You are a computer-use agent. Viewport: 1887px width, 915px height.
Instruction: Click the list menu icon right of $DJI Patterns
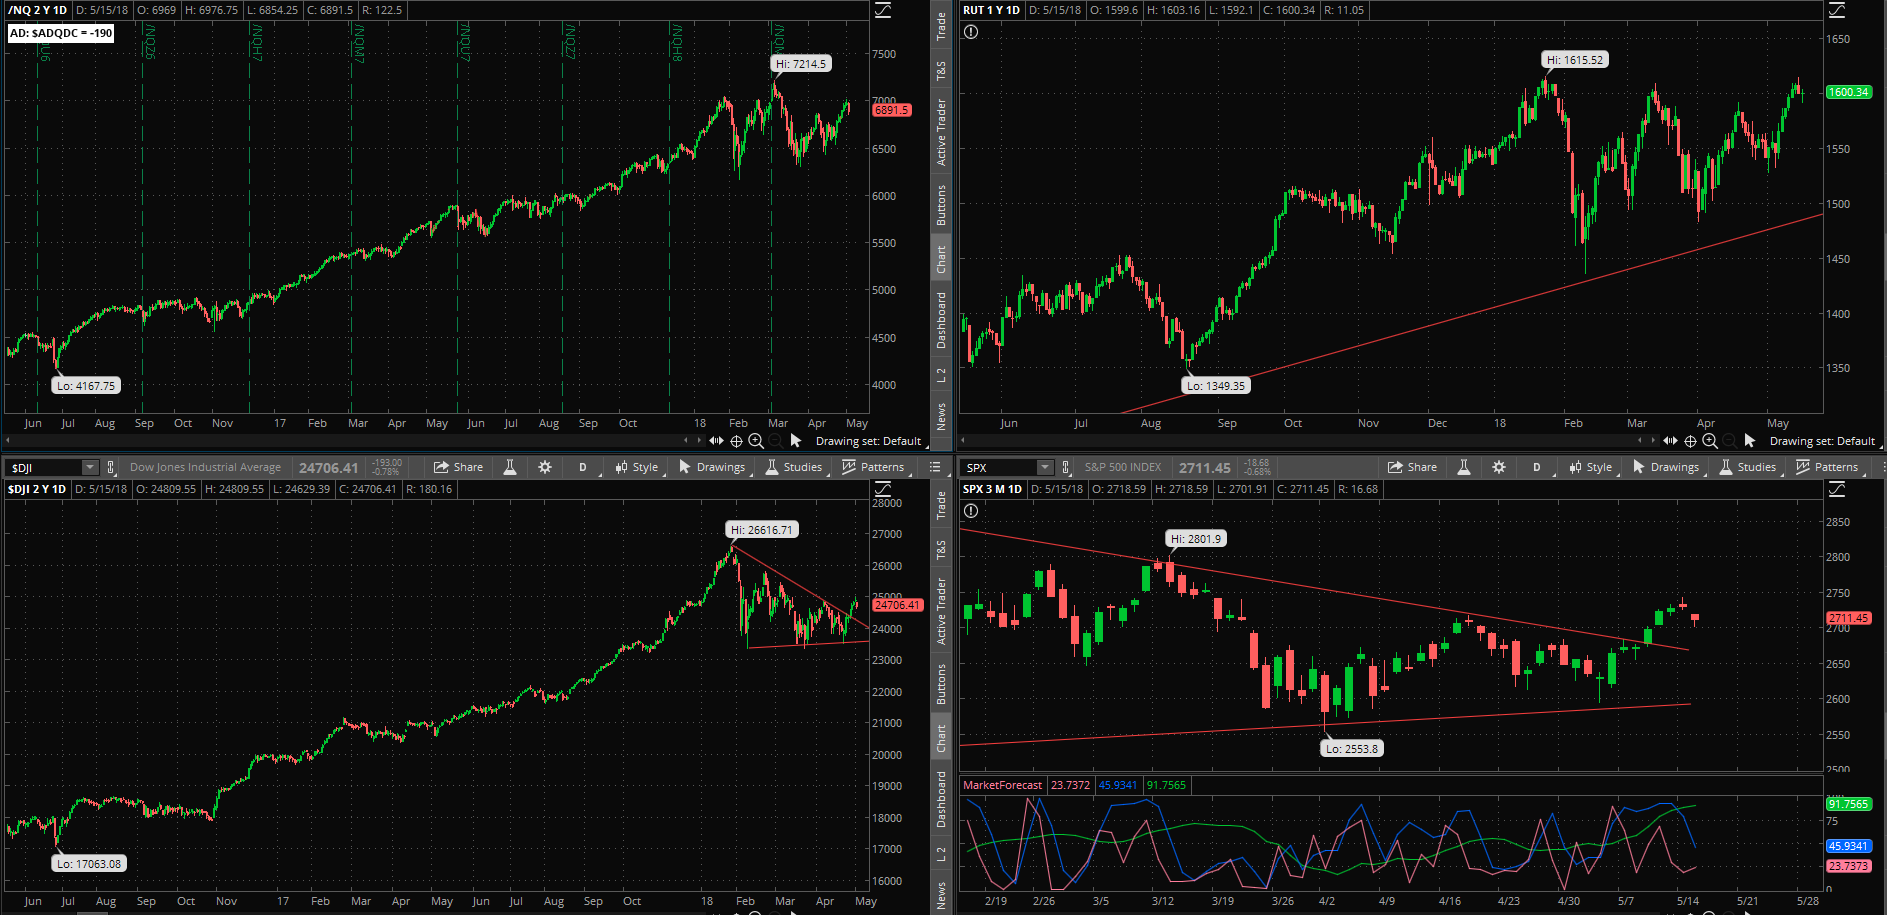[935, 467]
